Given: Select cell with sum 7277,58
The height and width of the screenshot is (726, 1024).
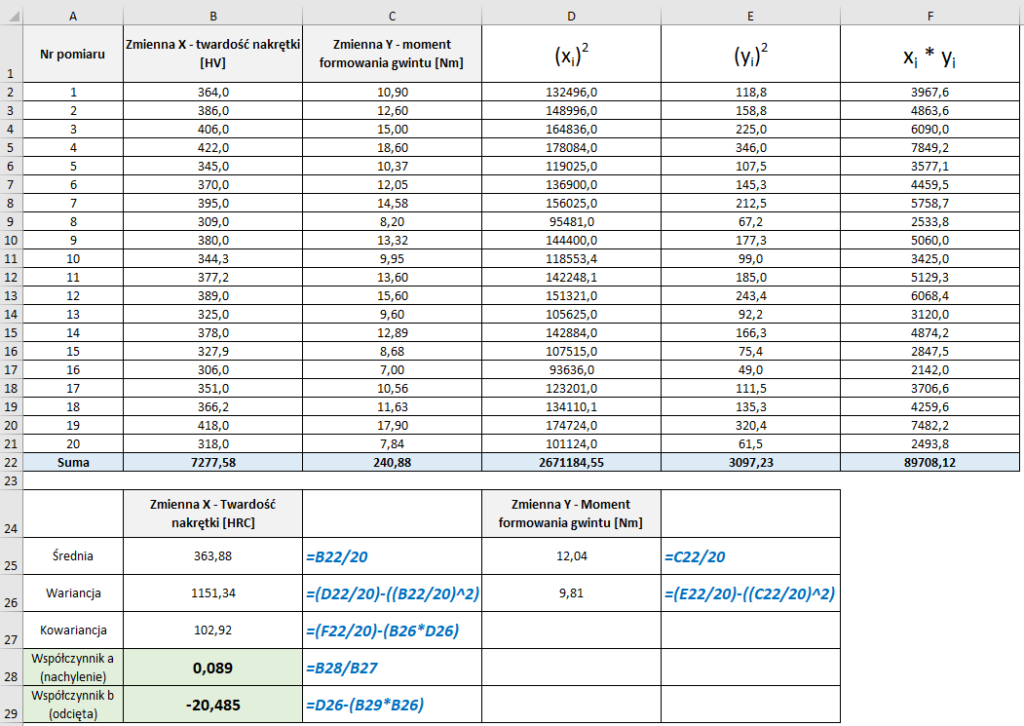Looking at the screenshot, I should click(212, 464).
